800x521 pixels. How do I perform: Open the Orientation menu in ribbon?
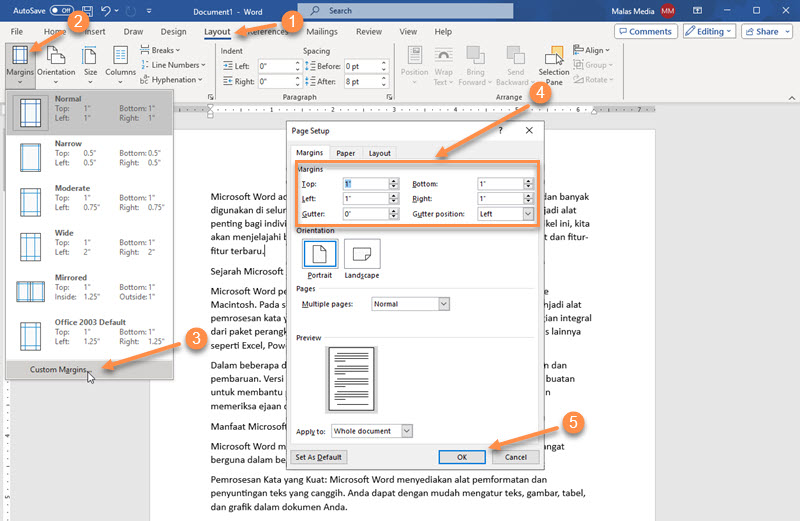[56, 65]
